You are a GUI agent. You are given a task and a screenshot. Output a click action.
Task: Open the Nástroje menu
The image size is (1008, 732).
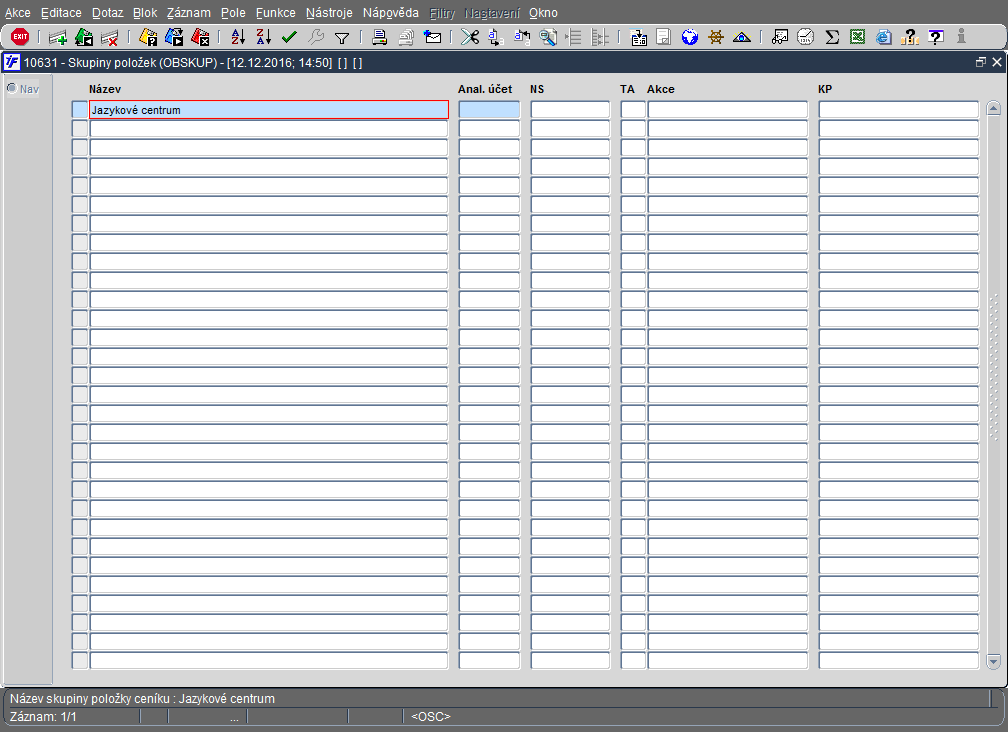click(x=329, y=13)
